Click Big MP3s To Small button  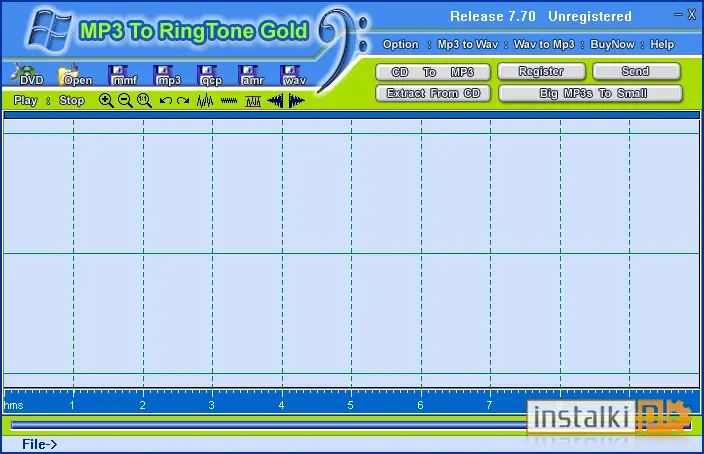[x=590, y=93]
